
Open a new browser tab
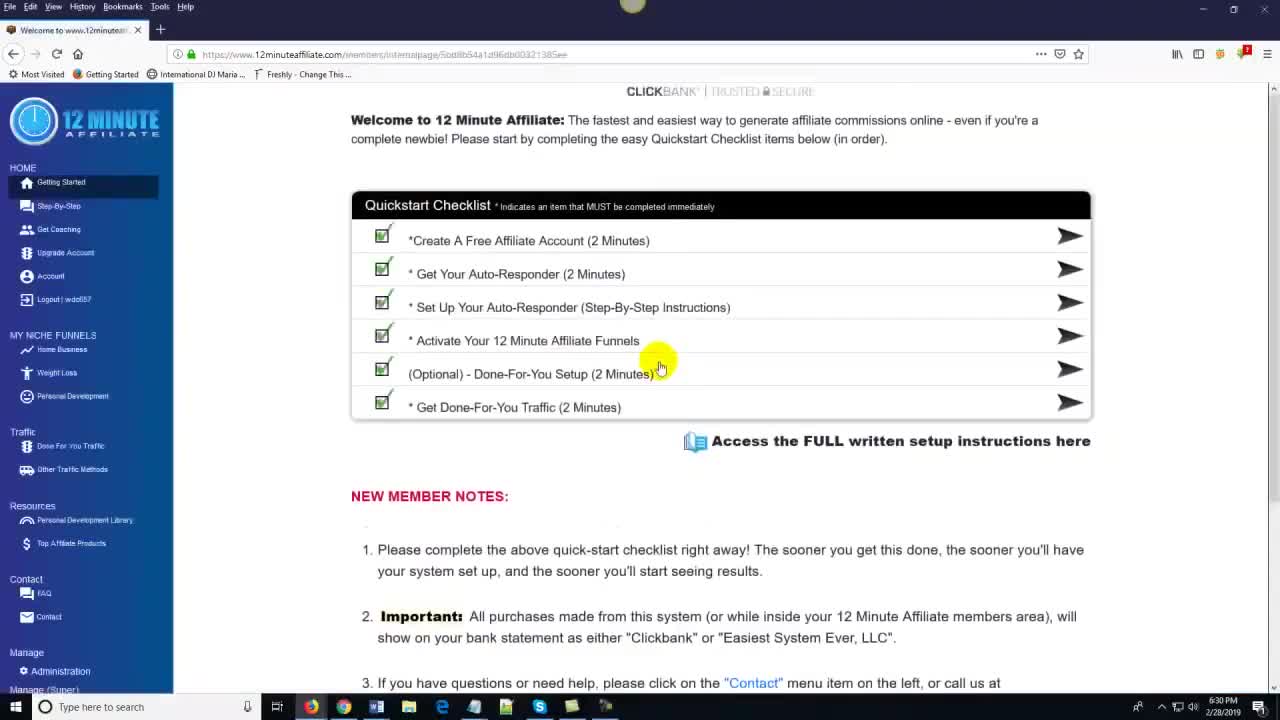[x=160, y=30]
